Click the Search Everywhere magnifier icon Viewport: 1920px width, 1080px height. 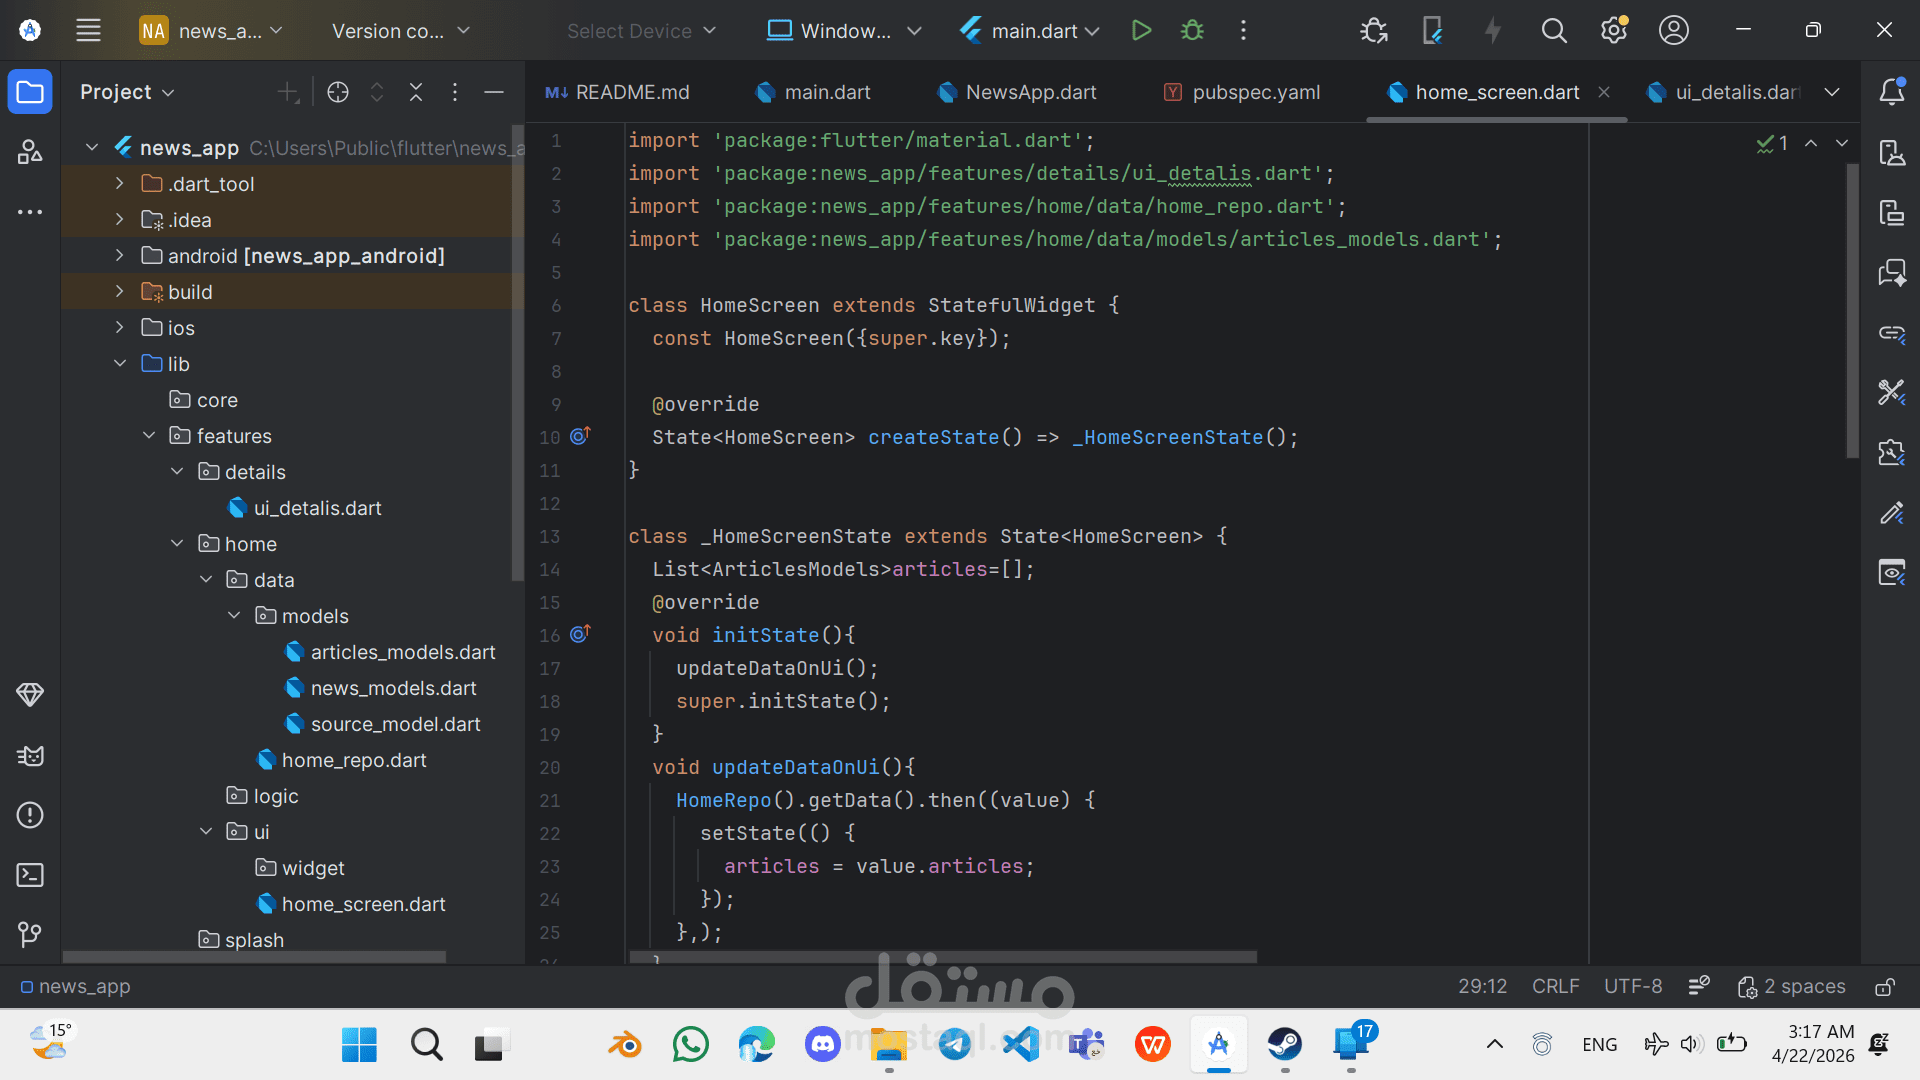[1553, 31]
